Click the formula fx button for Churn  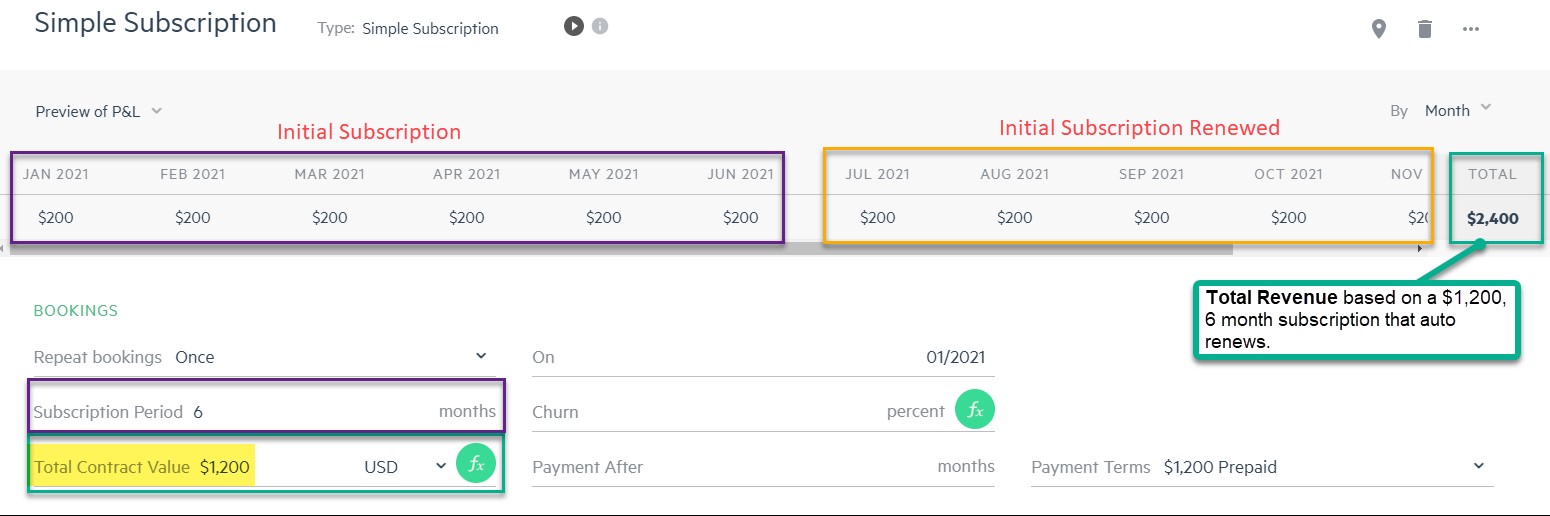click(x=975, y=411)
